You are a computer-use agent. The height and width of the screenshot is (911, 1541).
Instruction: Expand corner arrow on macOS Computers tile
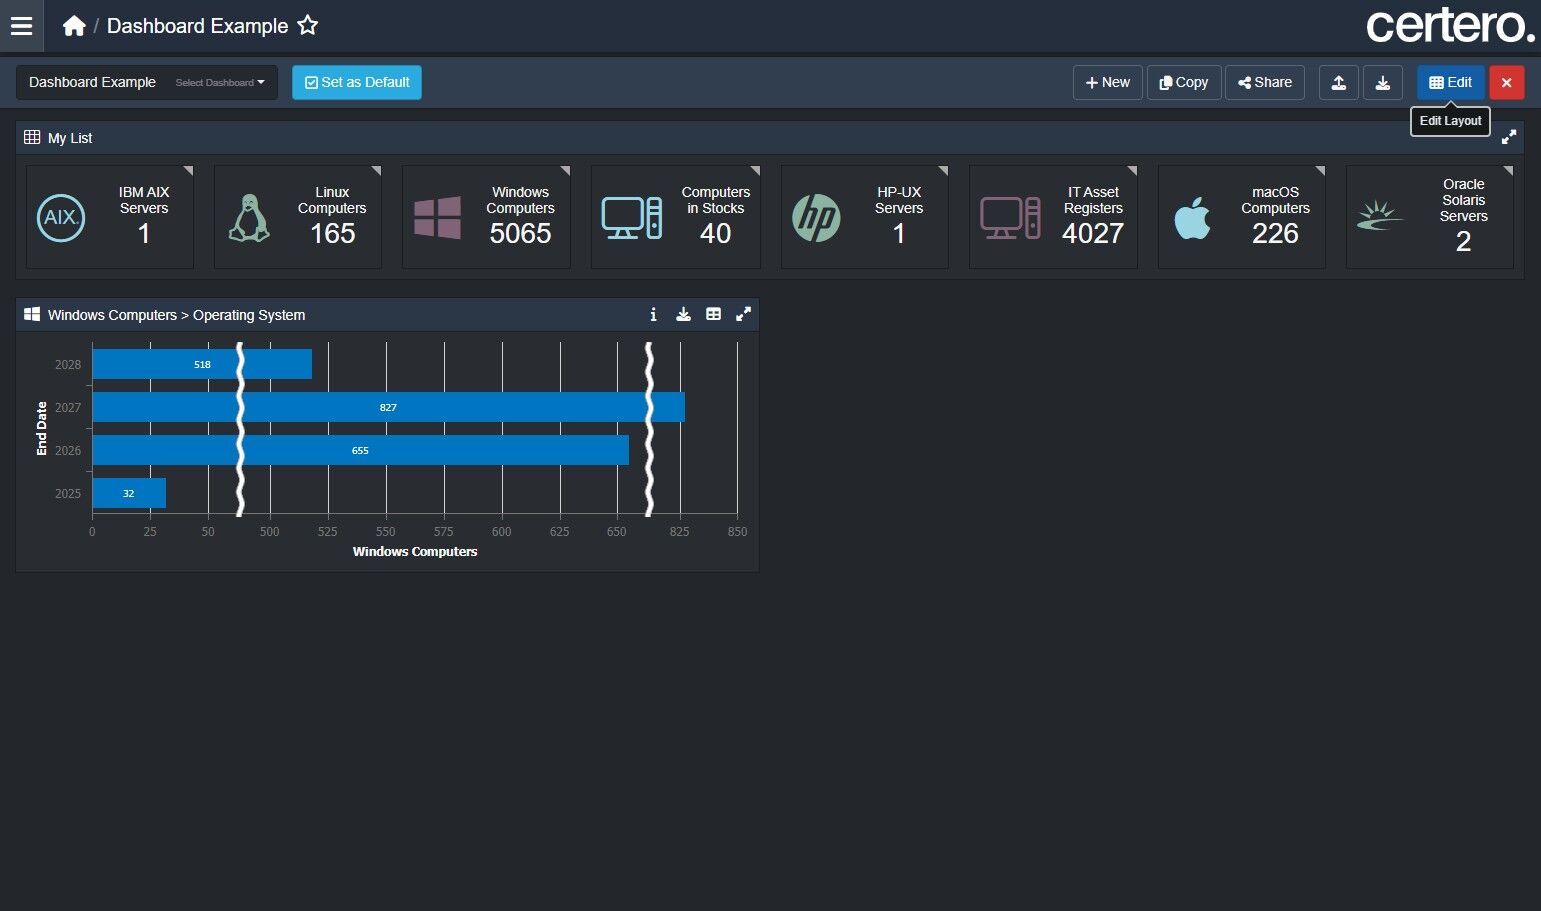pos(1319,171)
